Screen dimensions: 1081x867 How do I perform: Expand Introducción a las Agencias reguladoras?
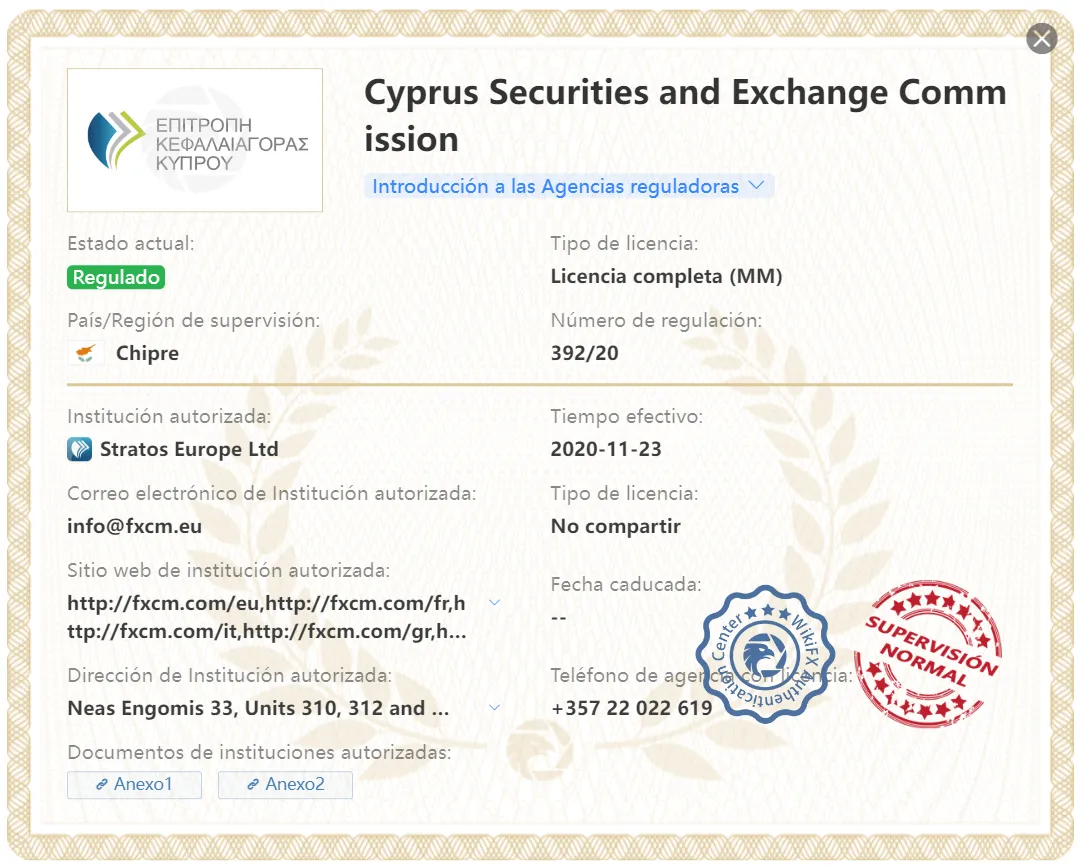pyautogui.click(x=569, y=186)
